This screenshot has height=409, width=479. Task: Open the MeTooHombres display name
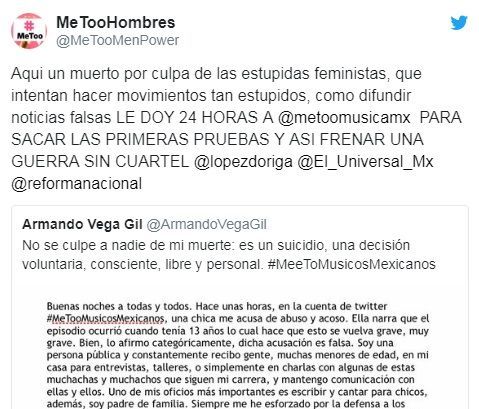coord(115,23)
